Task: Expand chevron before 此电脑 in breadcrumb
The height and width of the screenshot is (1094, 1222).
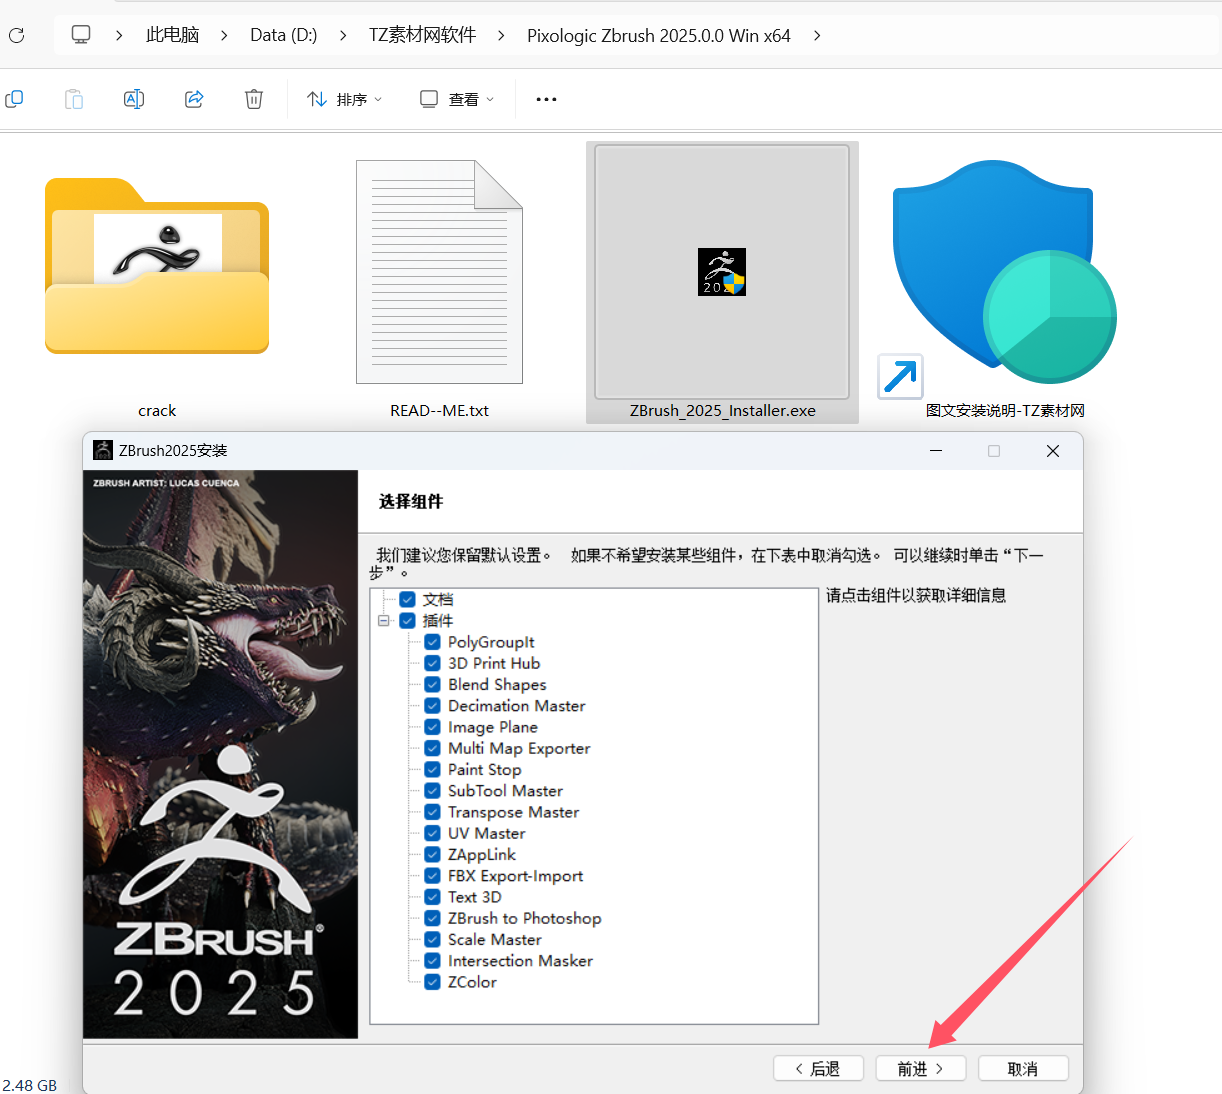Action: pos(119,35)
